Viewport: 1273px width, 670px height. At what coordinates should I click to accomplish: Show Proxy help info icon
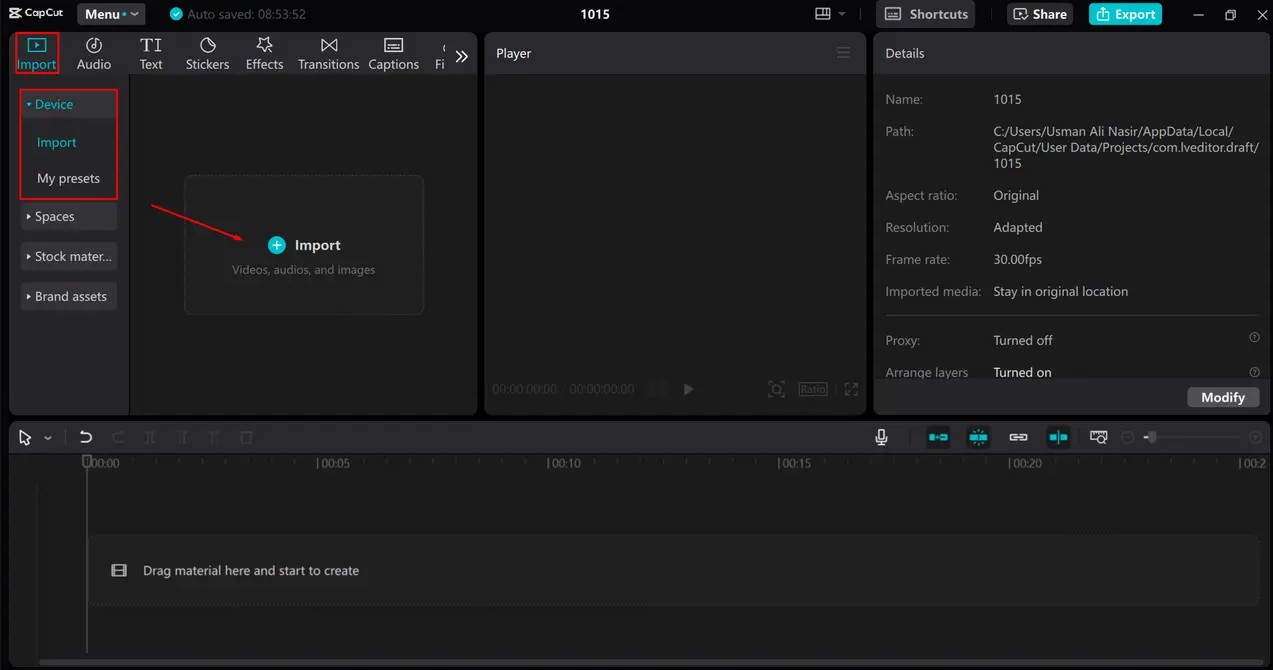point(1254,338)
